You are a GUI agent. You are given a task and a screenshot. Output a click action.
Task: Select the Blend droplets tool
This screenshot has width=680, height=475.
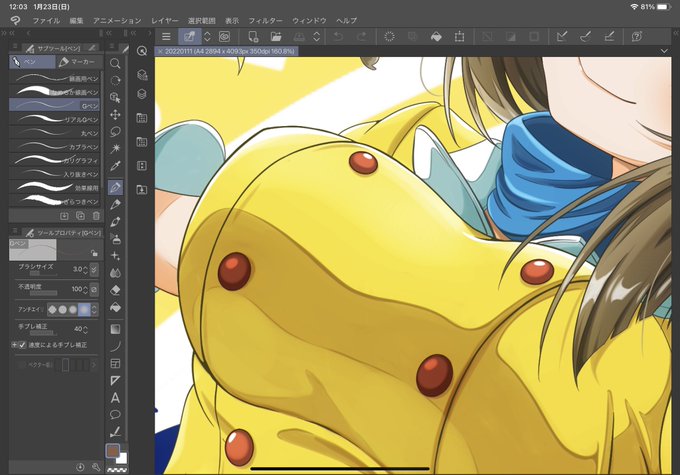click(x=115, y=273)
